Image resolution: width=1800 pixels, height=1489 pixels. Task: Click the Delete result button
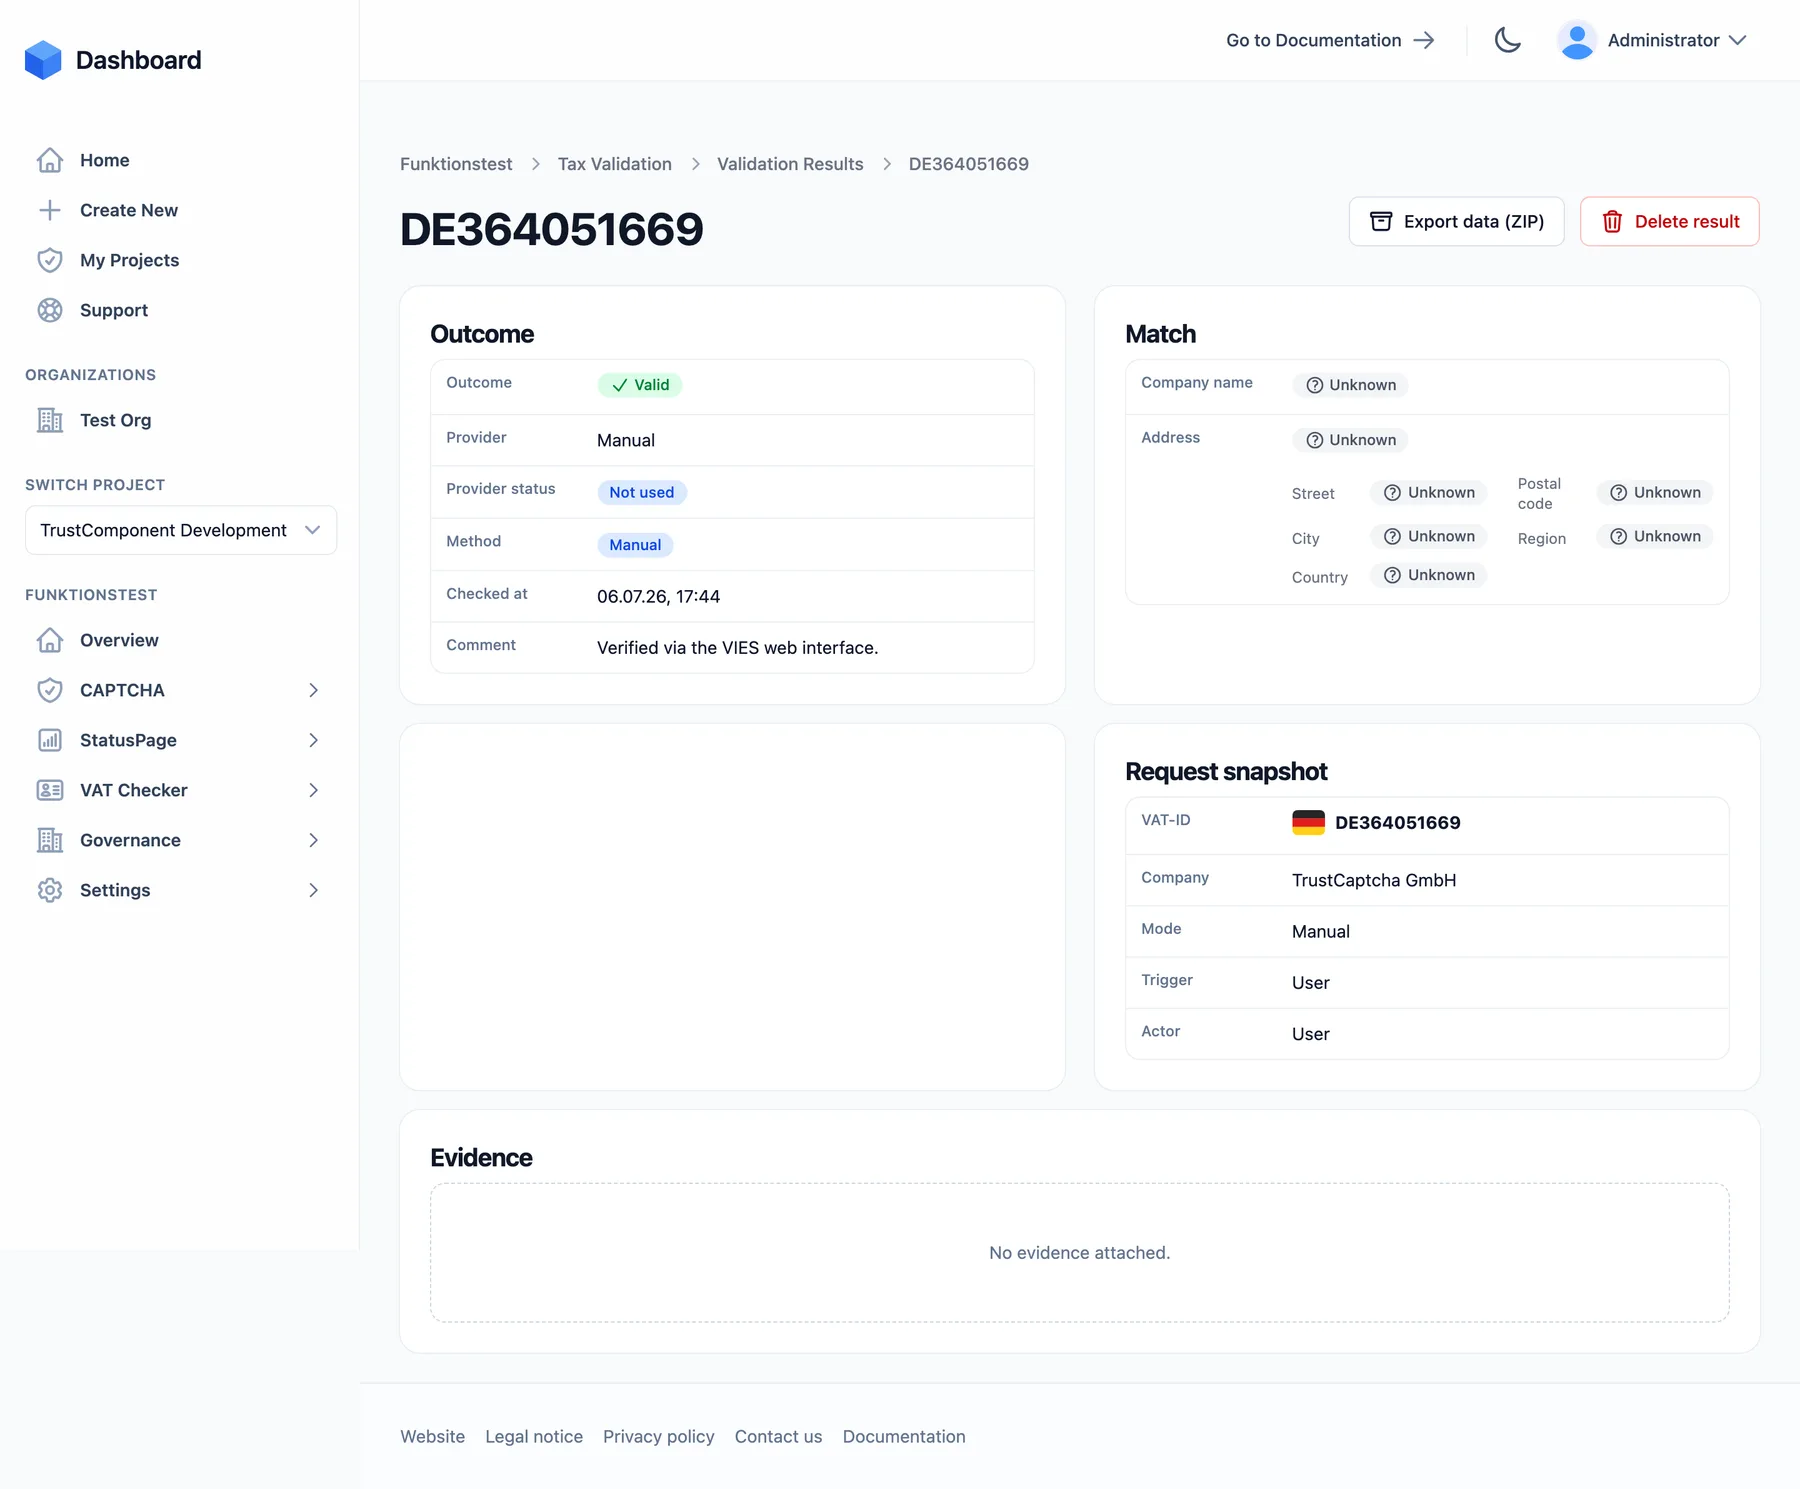click(x=1669, y=221)
